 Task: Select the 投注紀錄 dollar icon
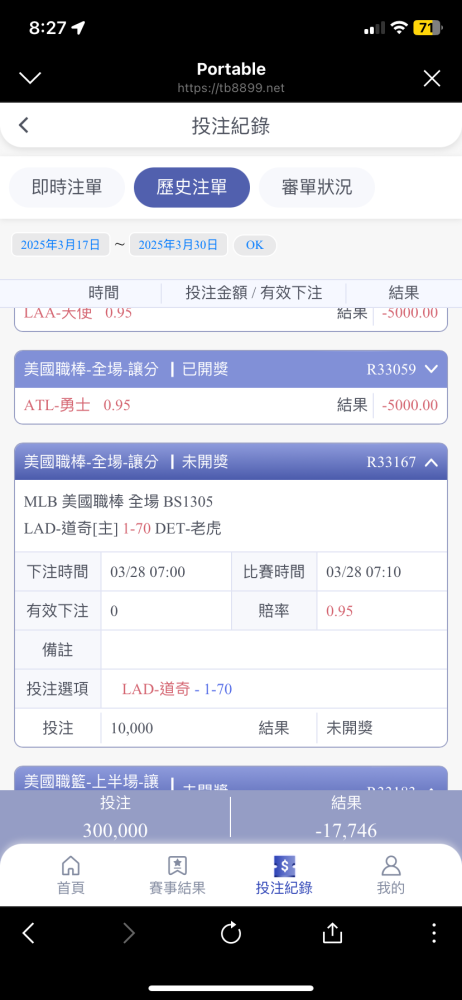click(284, 865)
